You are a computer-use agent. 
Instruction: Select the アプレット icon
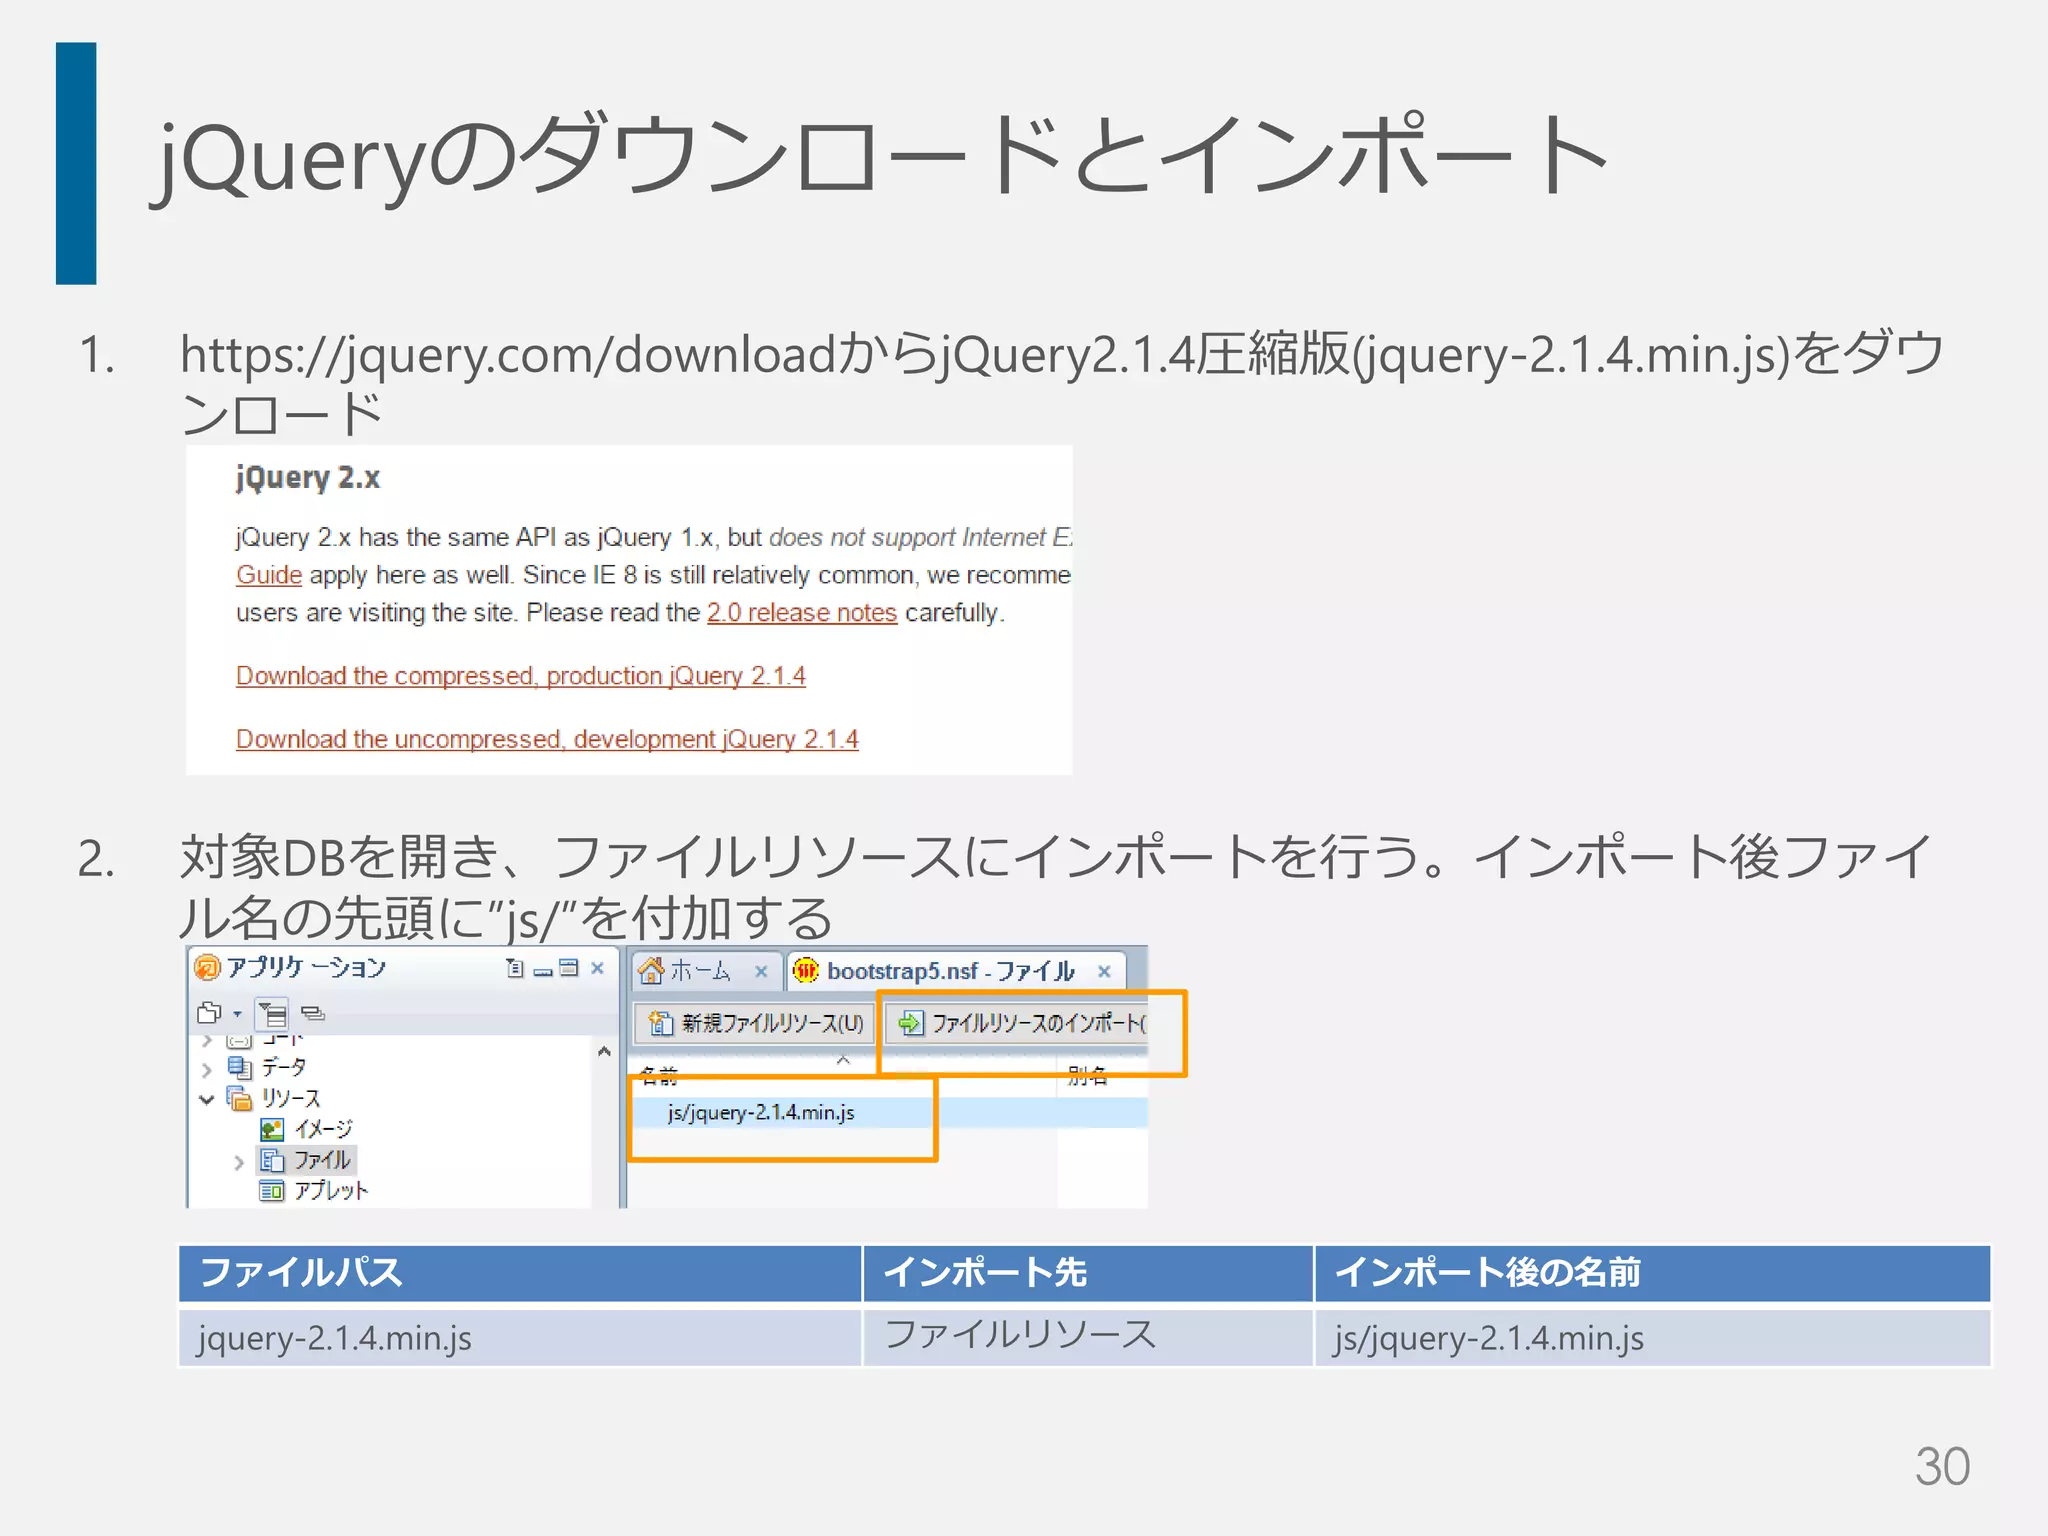coord(272,1190)
